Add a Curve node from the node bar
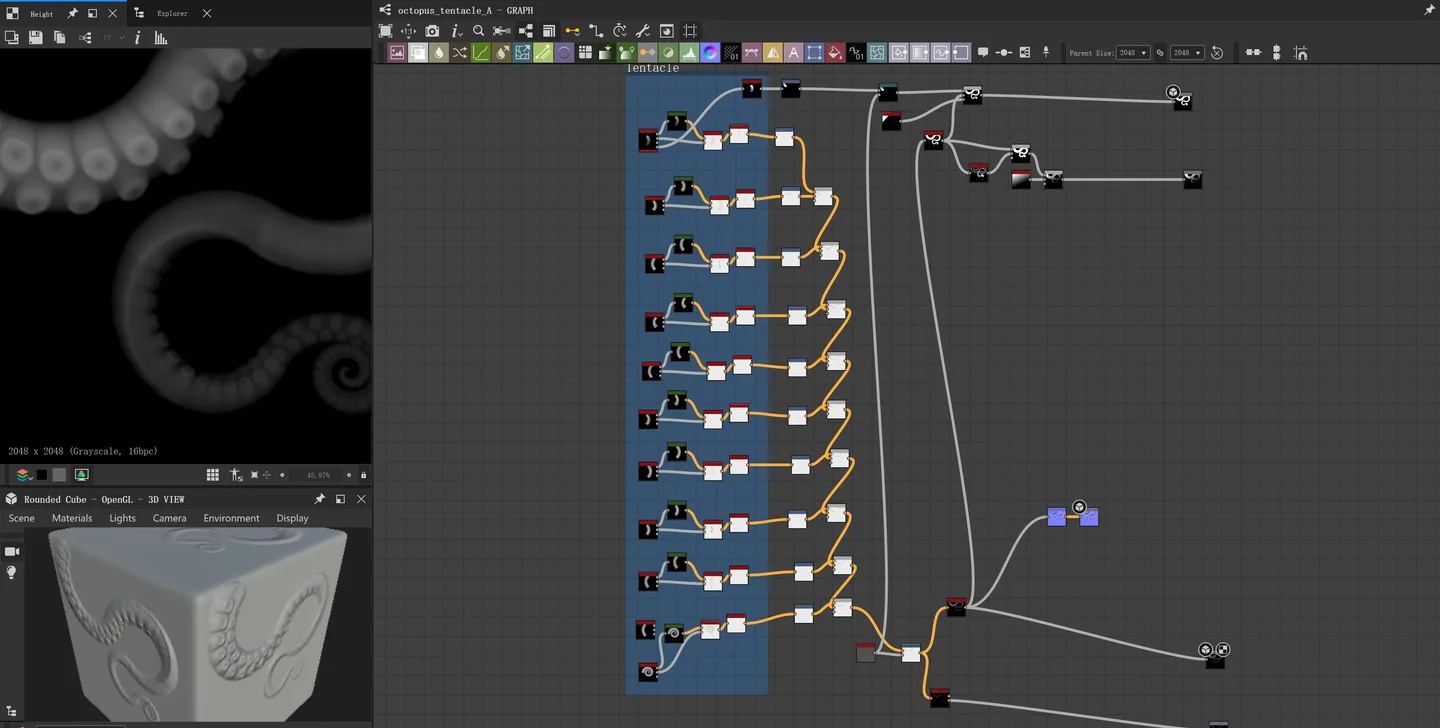This screenshot has width=1440, height=728. coord(481,53)
